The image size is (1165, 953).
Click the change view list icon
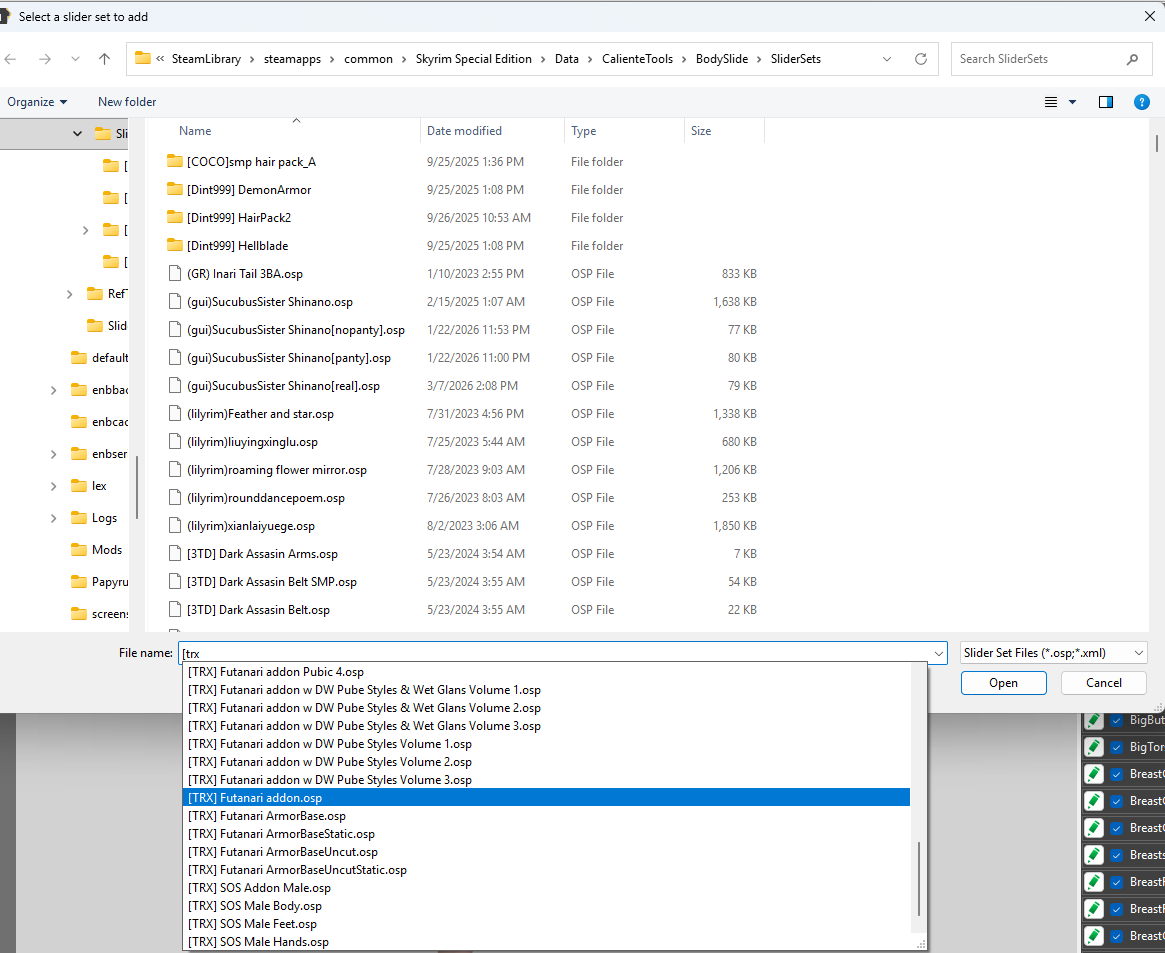point(1051,102)
